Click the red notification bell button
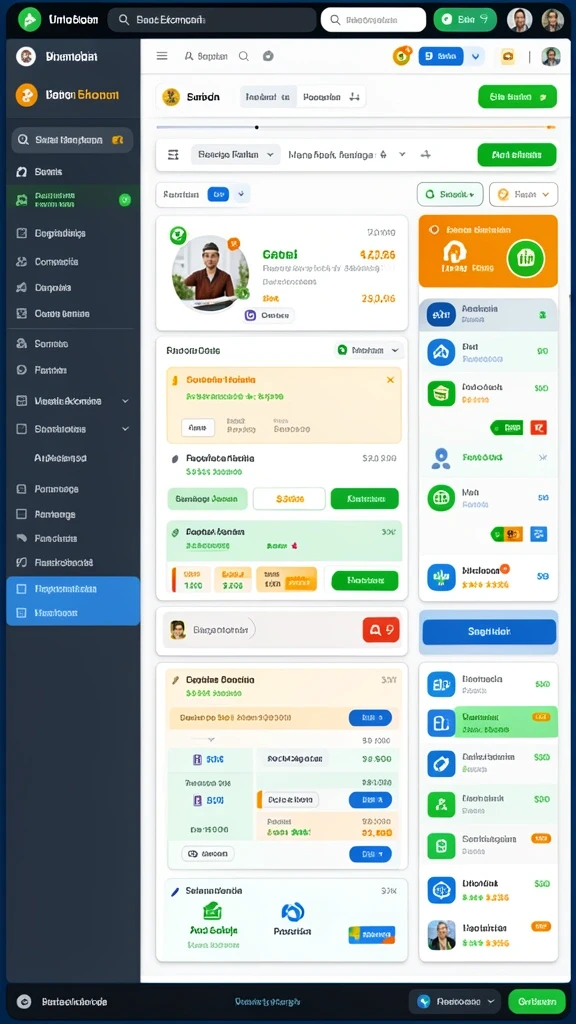Viewport: 576px width, 1024px height. point(381,630)
